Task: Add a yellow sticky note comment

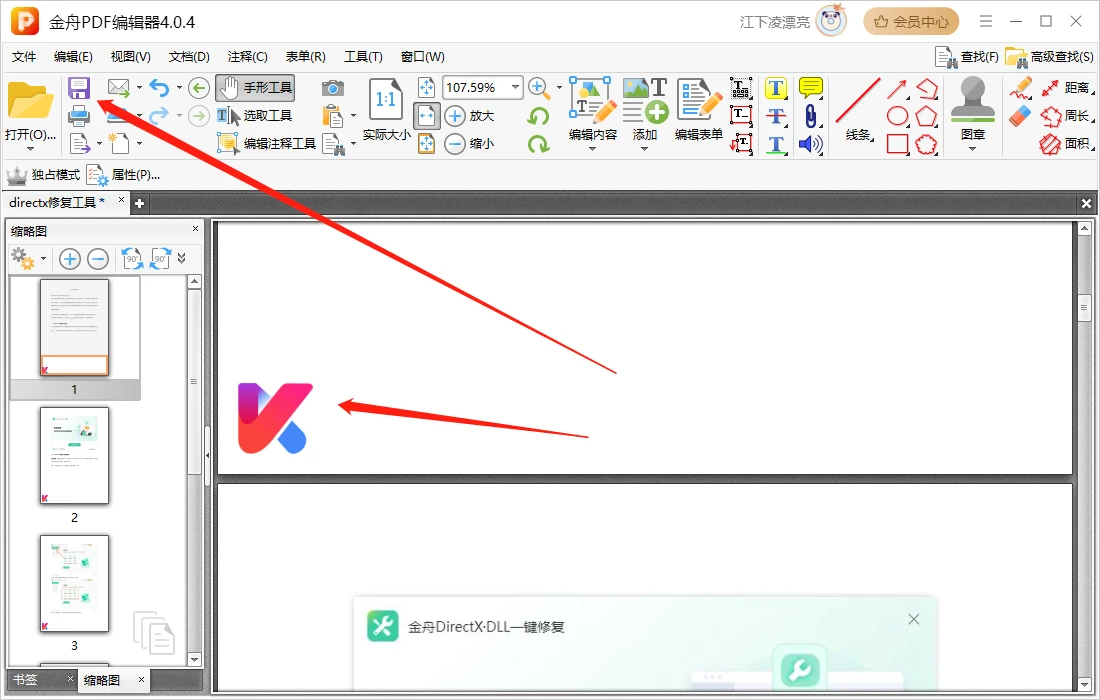Action: (810, 88)
